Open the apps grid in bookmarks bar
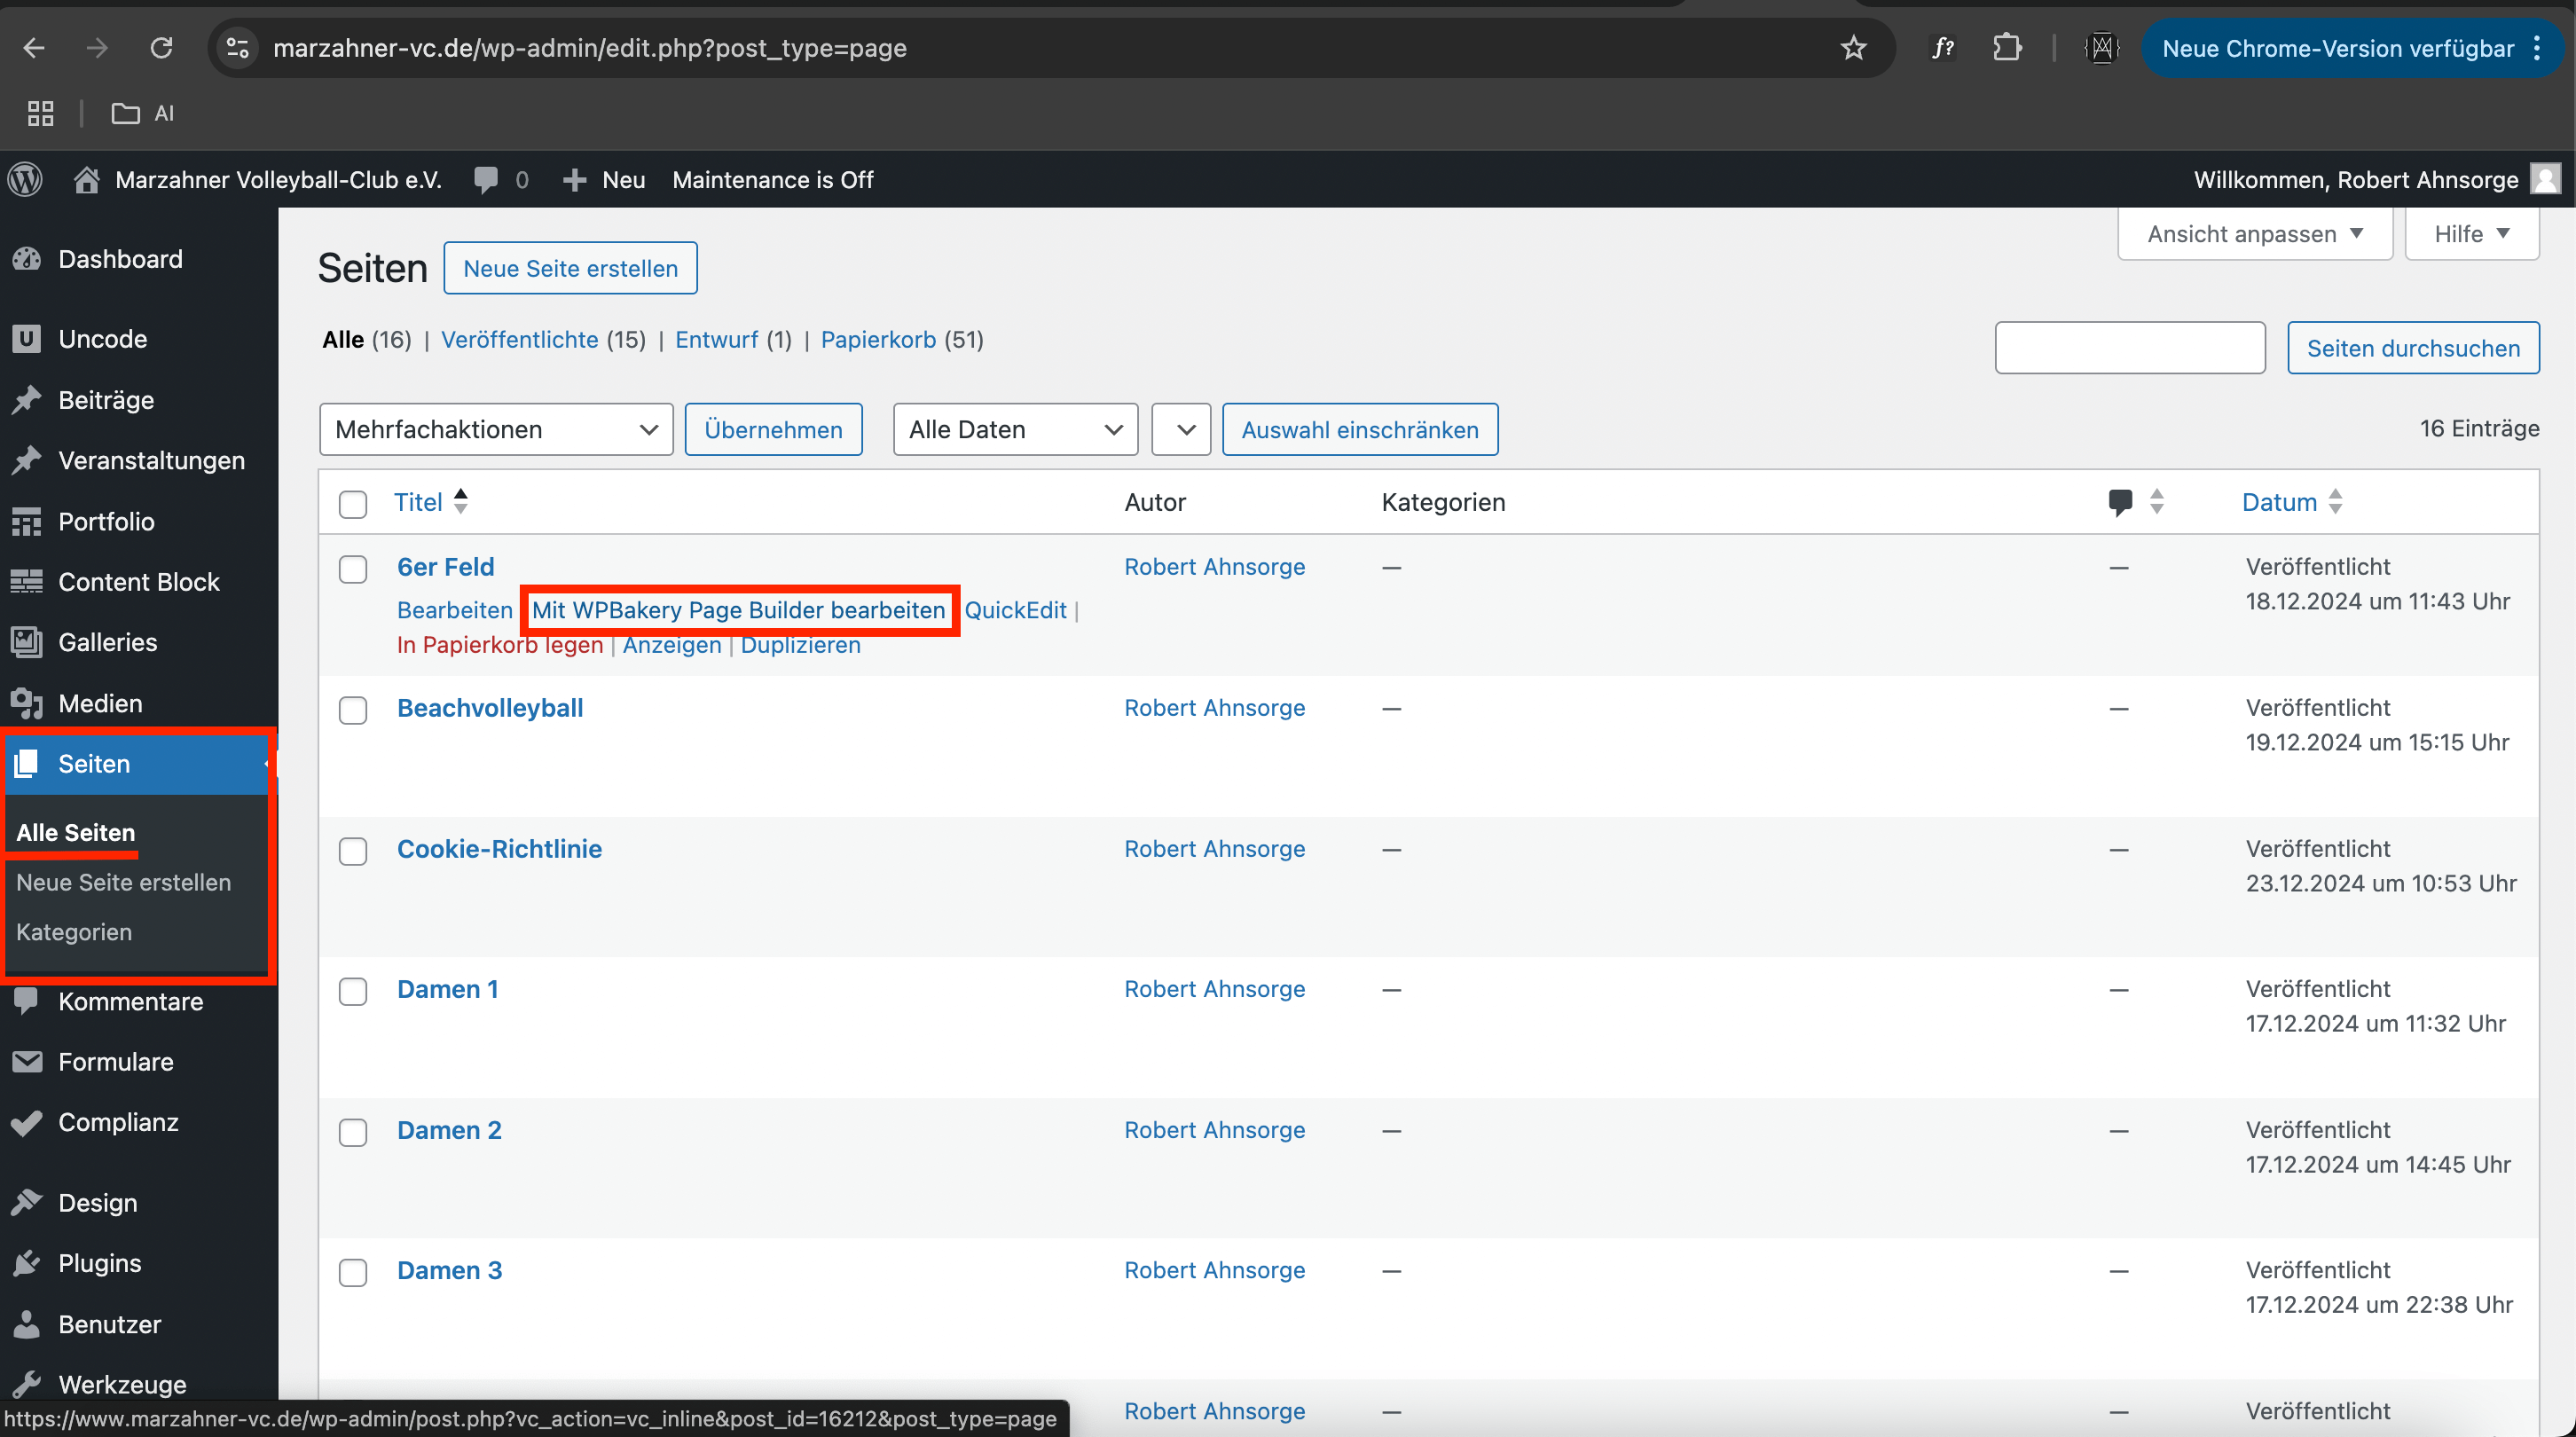Image resolution: width=2576 pixels, height=1437 pixels. (x=40, y=113)
